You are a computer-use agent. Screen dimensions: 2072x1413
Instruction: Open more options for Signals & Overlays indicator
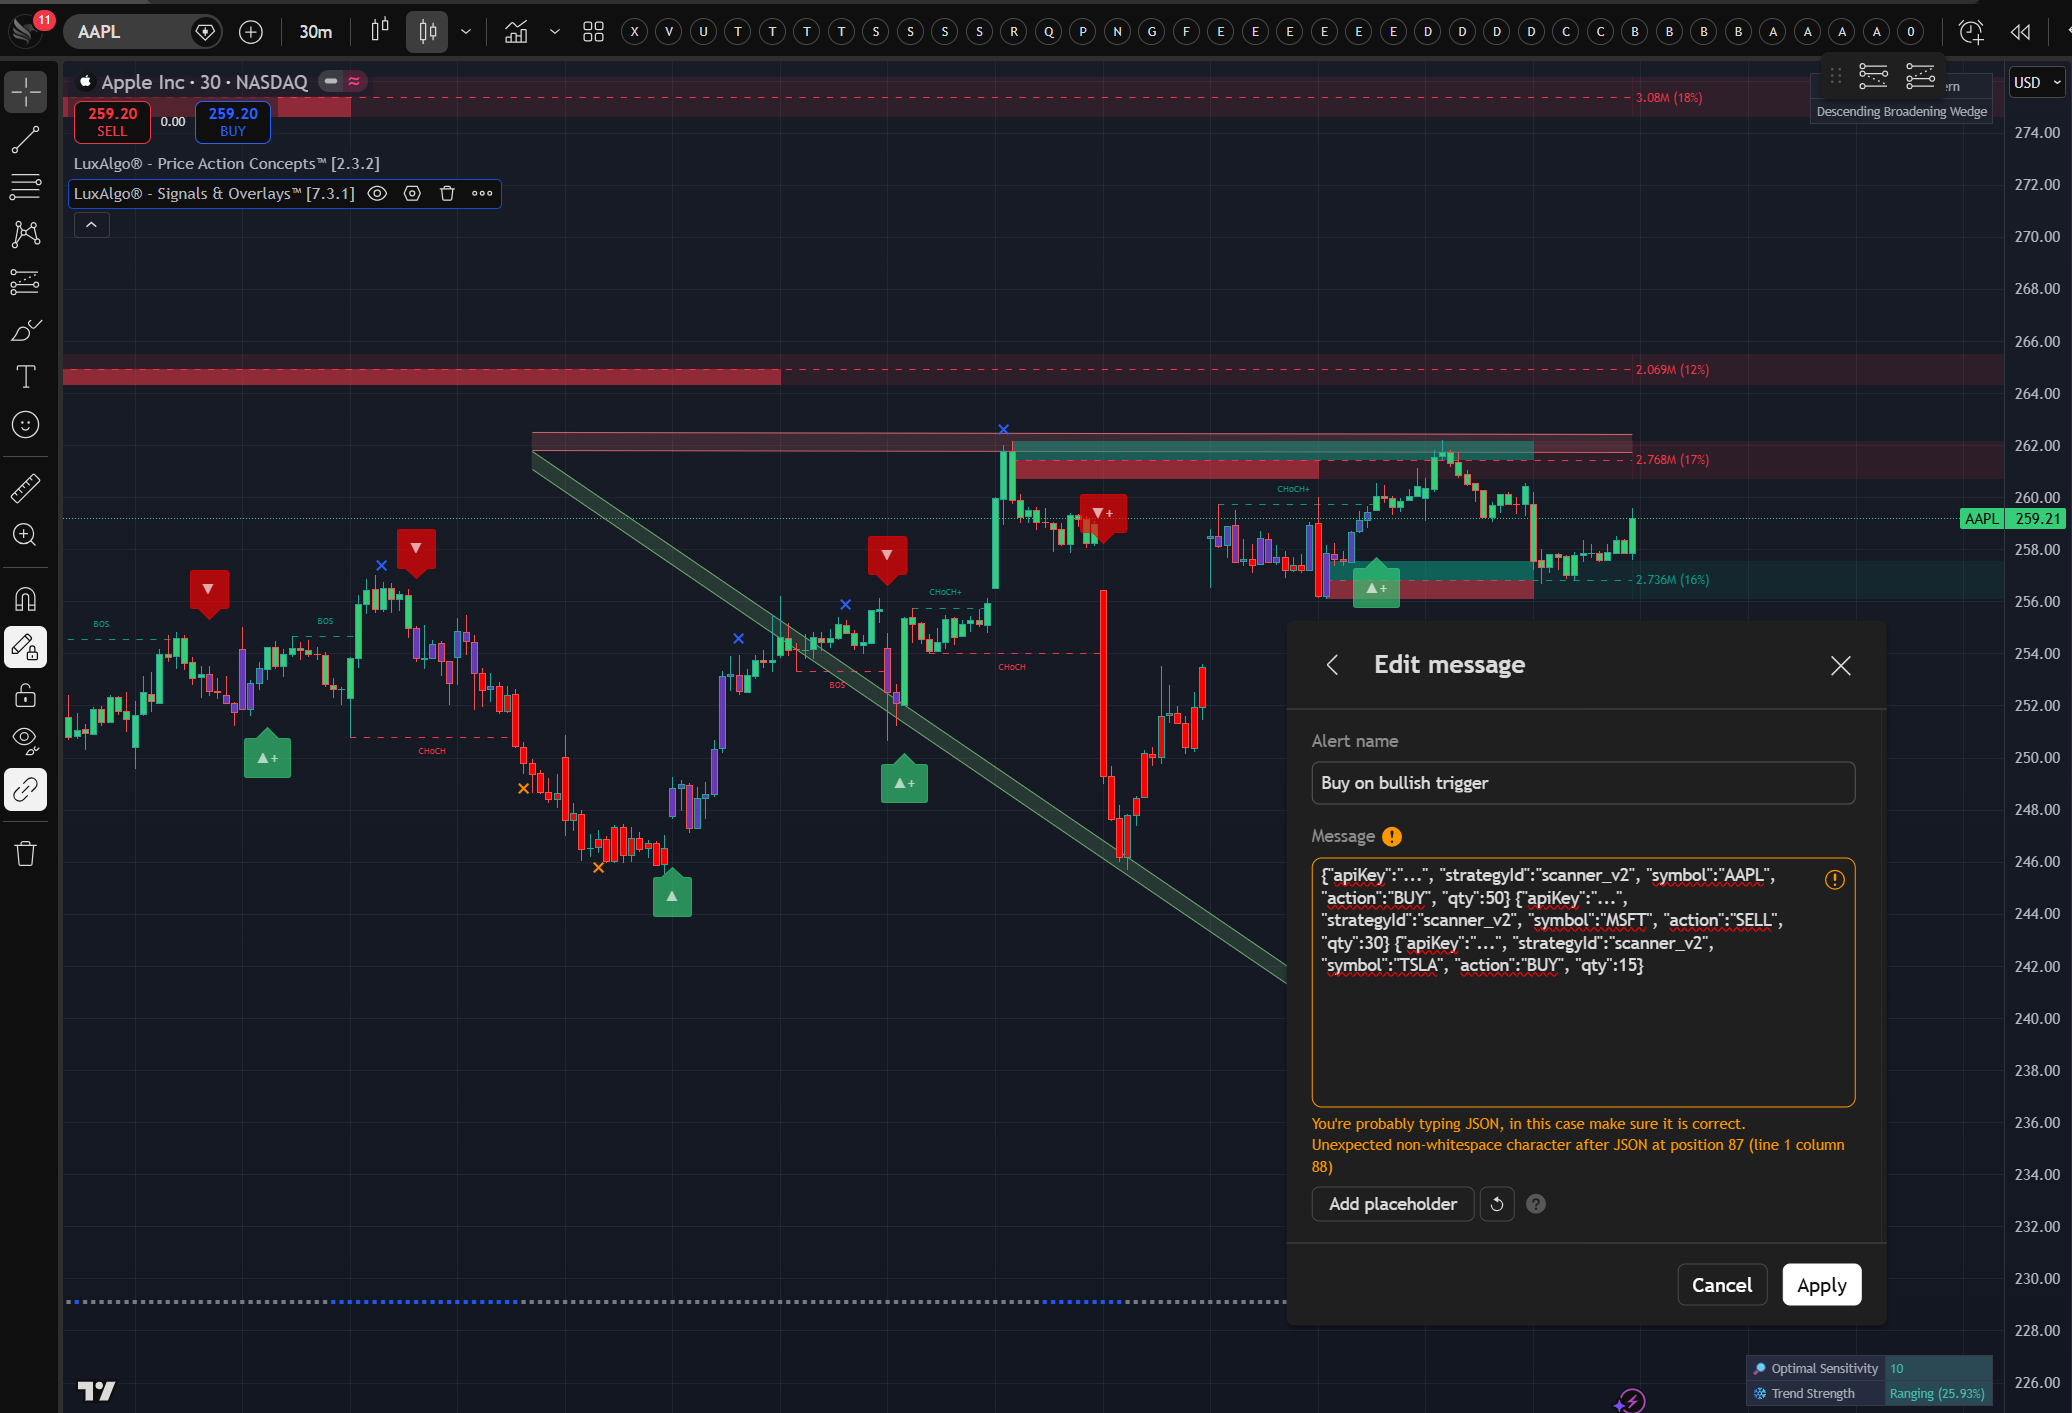click(483, 193)
